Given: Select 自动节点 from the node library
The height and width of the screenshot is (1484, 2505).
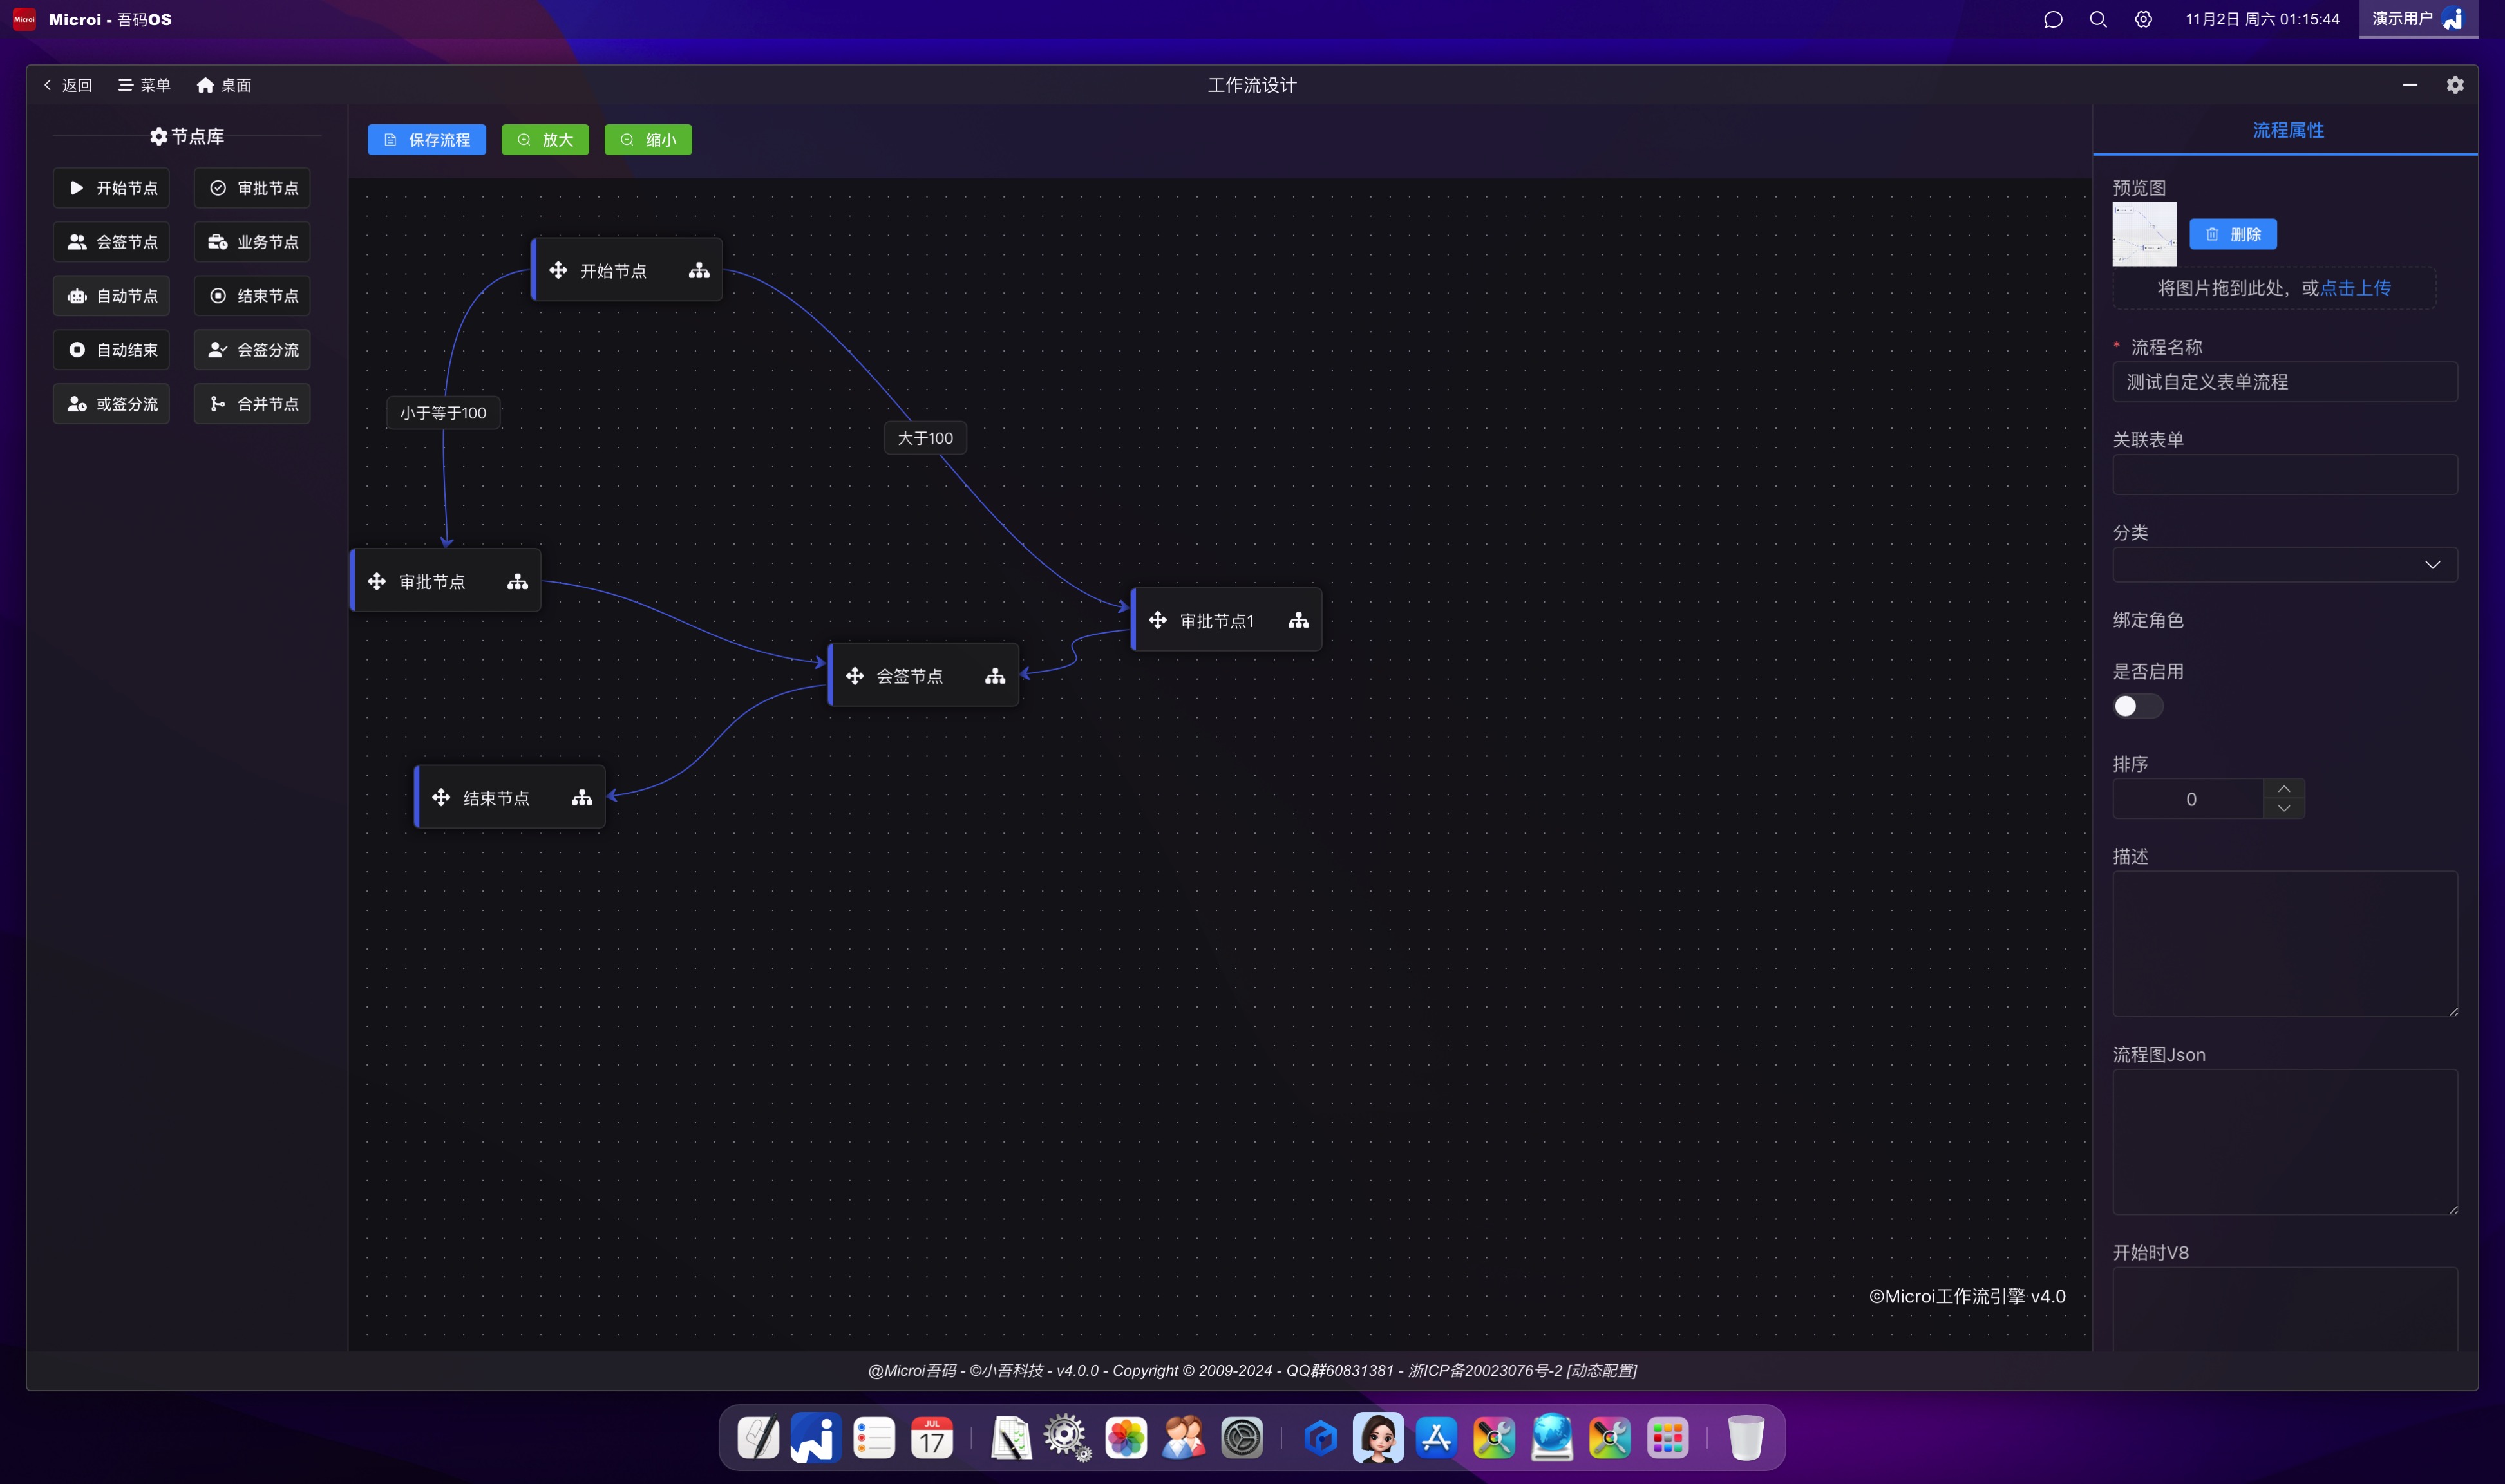Looking at the screenshot, I should (112, 296).
